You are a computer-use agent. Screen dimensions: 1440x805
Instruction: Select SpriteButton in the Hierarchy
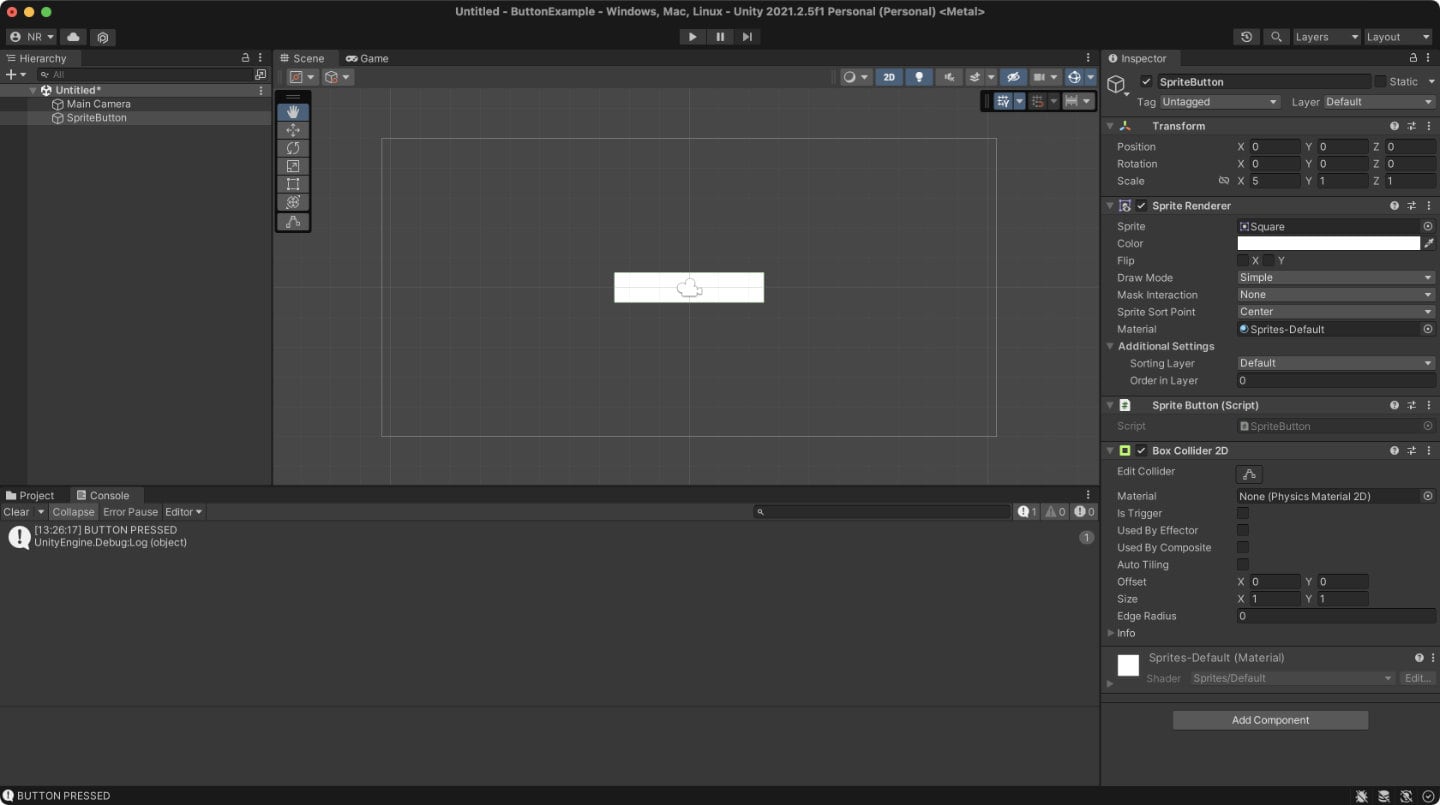coord(95,117)
